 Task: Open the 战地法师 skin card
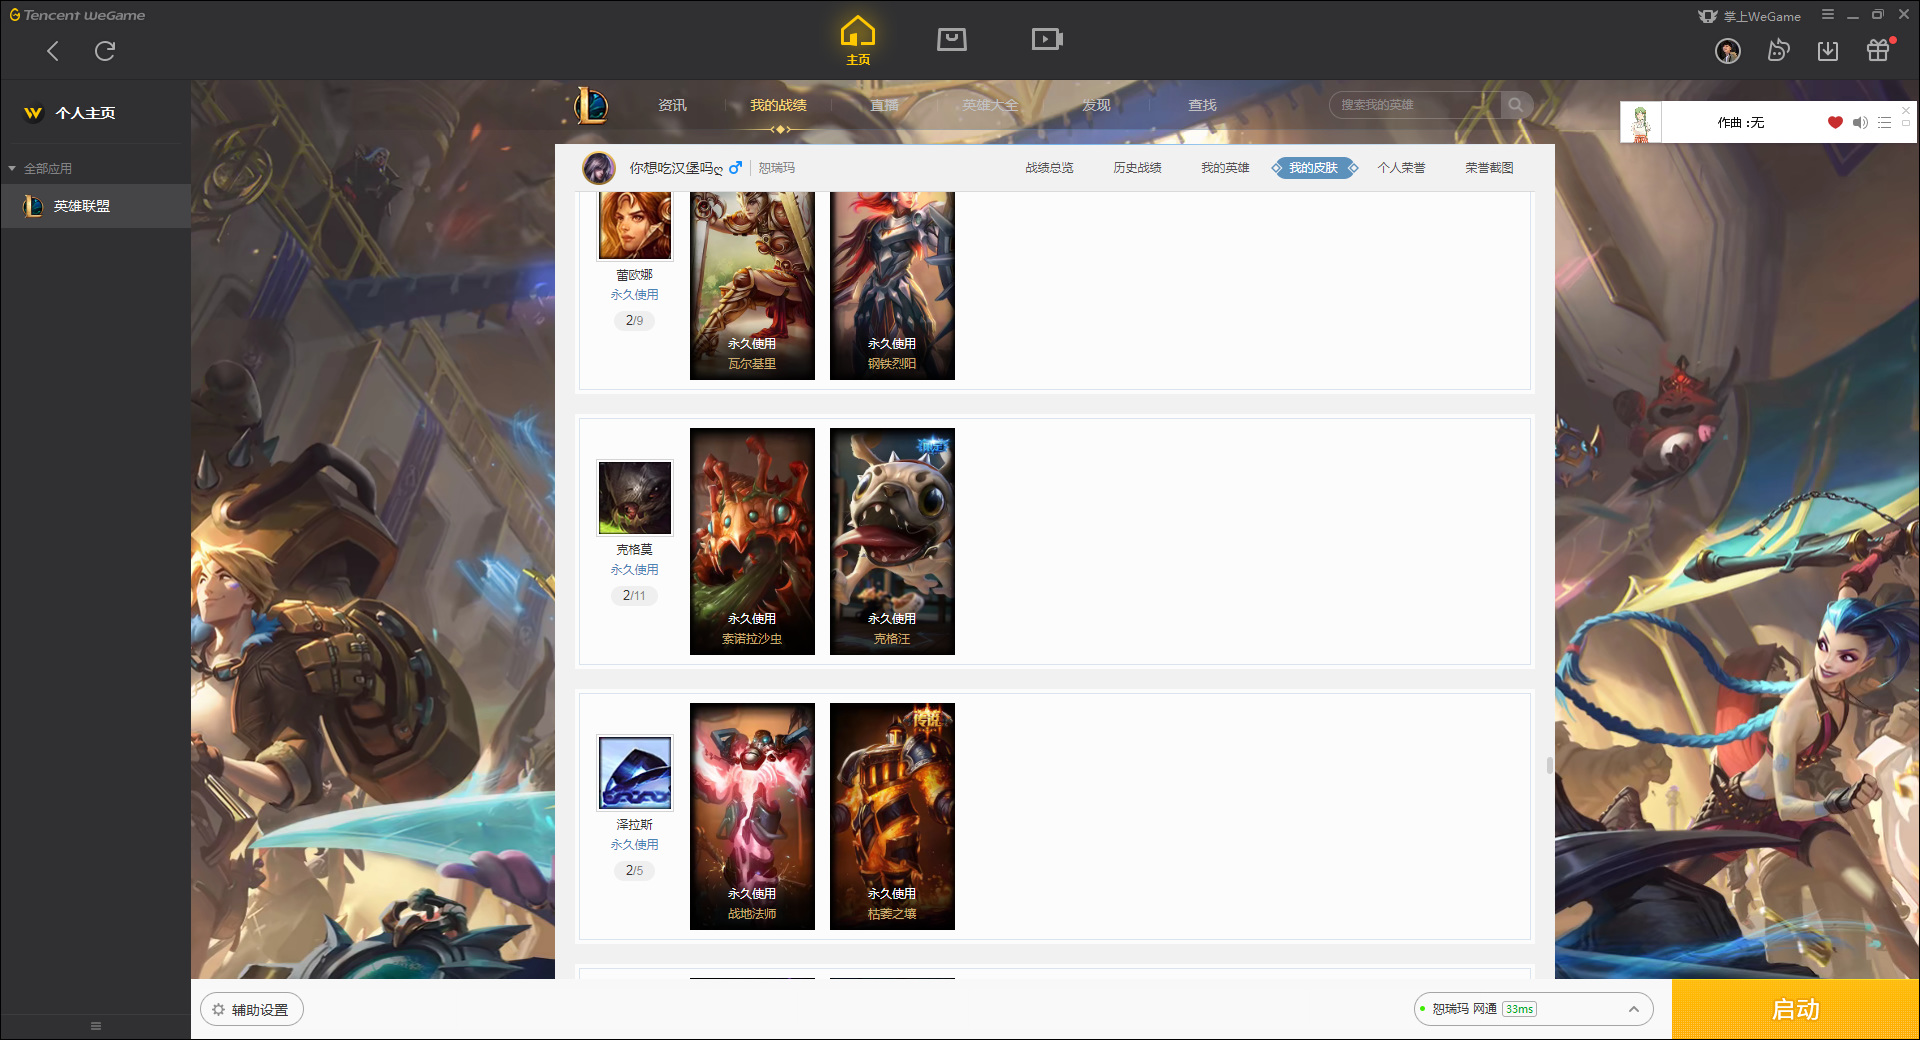click(x=752, y=816)
